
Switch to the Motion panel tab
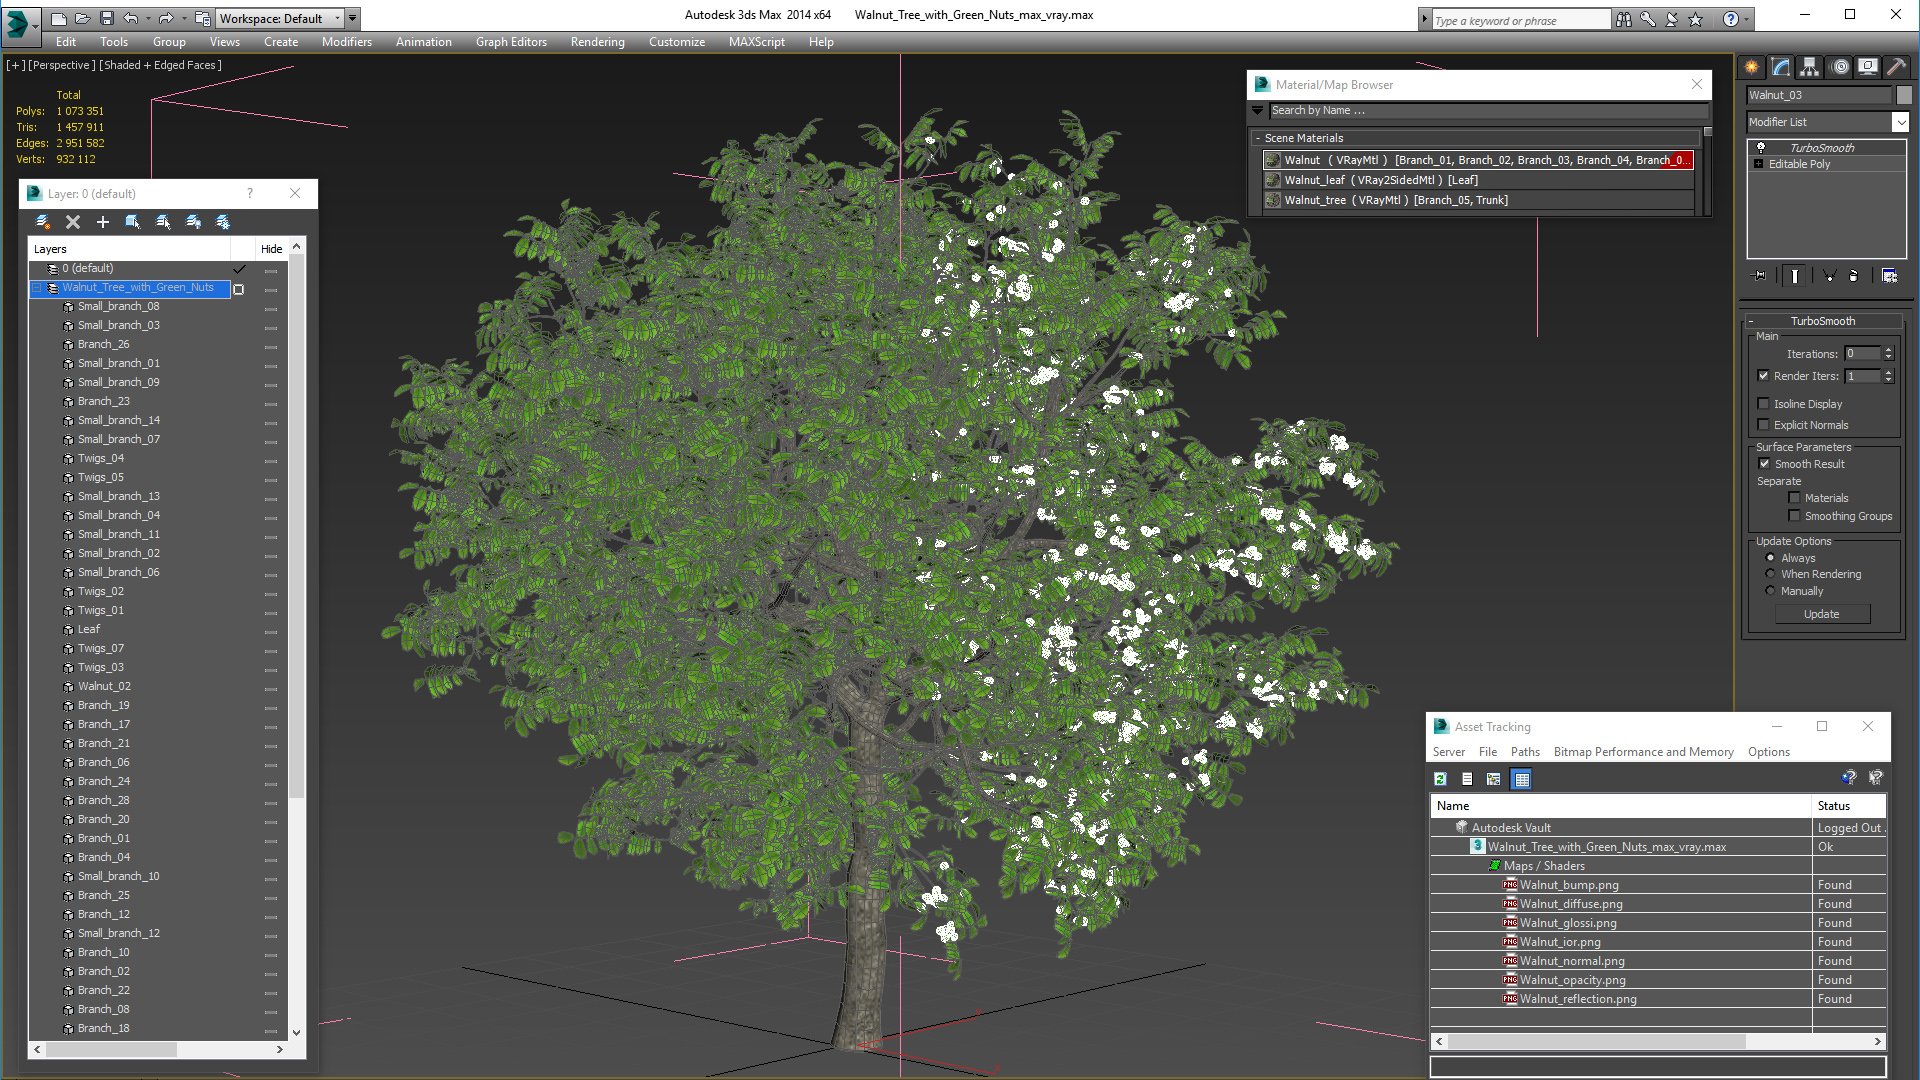click(x=1839, y=67)
